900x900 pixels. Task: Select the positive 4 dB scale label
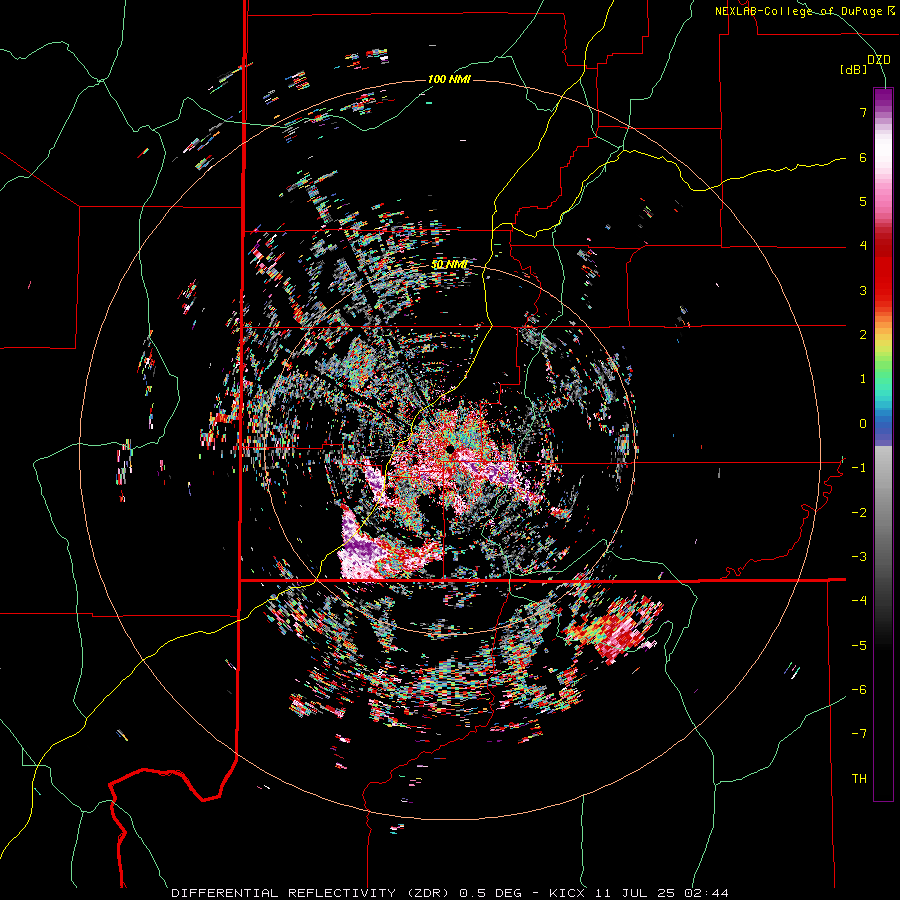click(863, 246)
